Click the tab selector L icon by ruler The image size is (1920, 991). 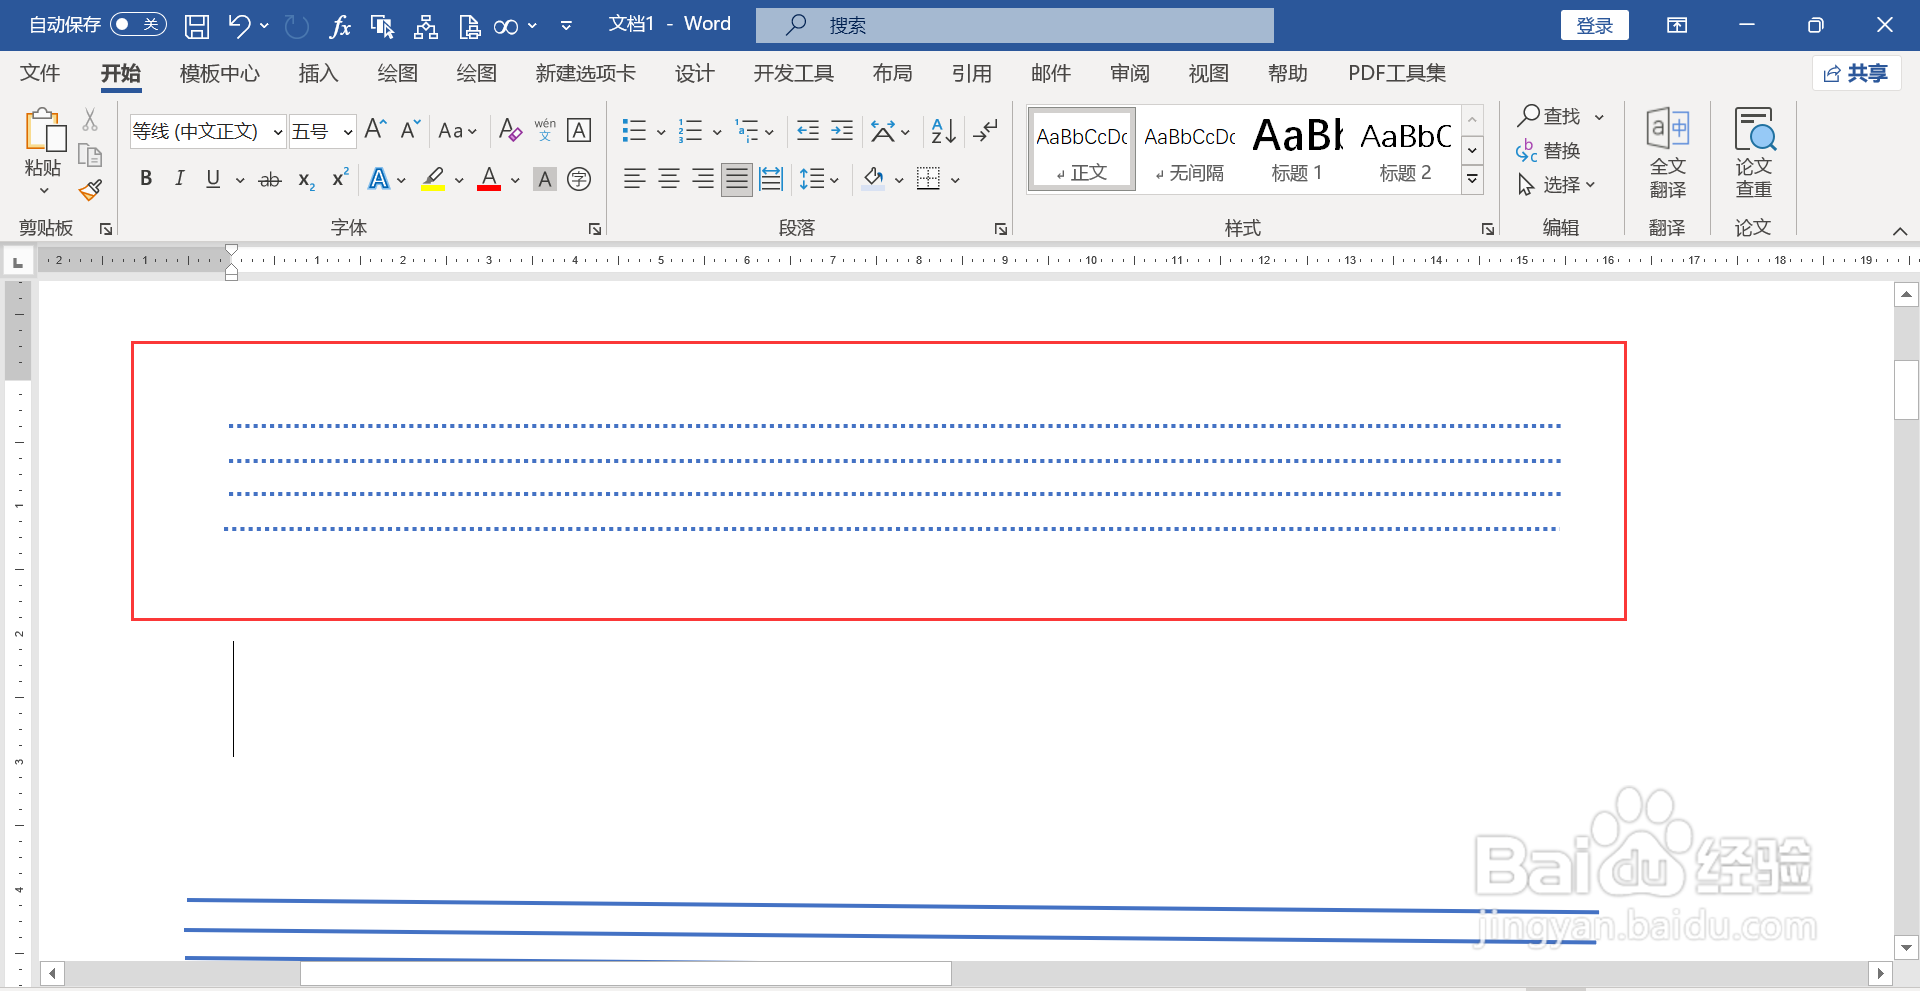tap(17, 261)
